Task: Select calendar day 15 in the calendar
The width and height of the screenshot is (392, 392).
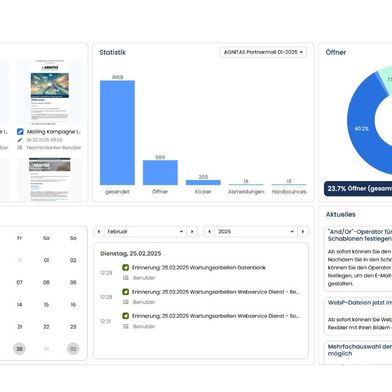Action: [46, 305]
